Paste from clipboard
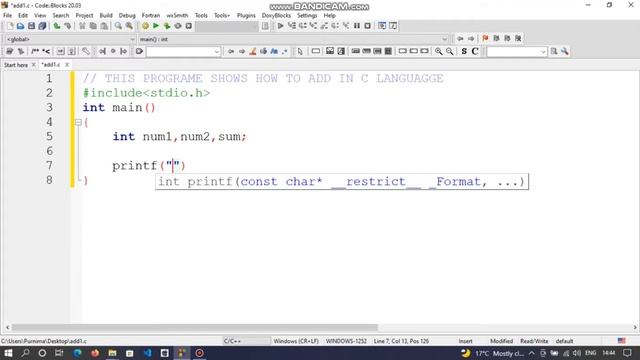Image resolution: width=640 pixels, height=360 pixels. (104, 26)
